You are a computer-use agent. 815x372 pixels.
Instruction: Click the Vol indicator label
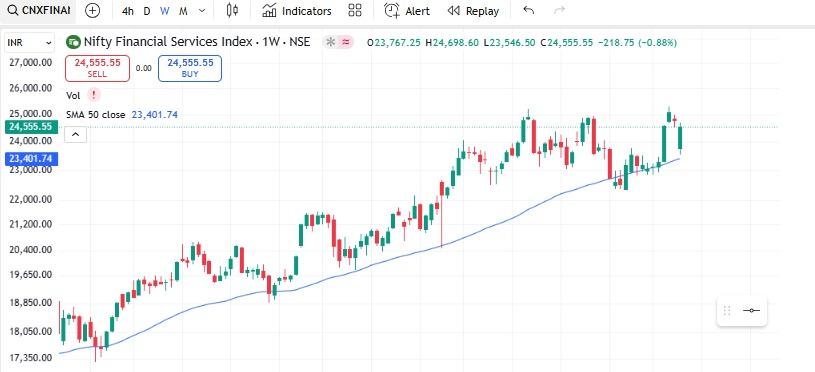click(x=73, y=95)
